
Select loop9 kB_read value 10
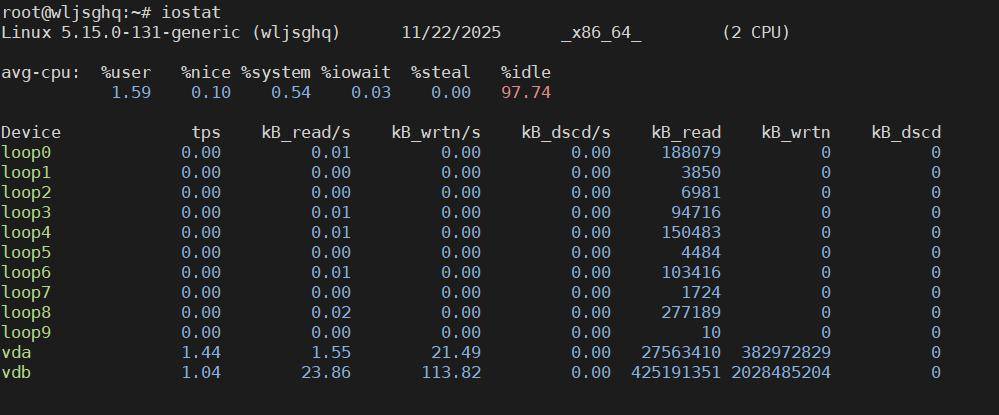[x=711, y=333]
